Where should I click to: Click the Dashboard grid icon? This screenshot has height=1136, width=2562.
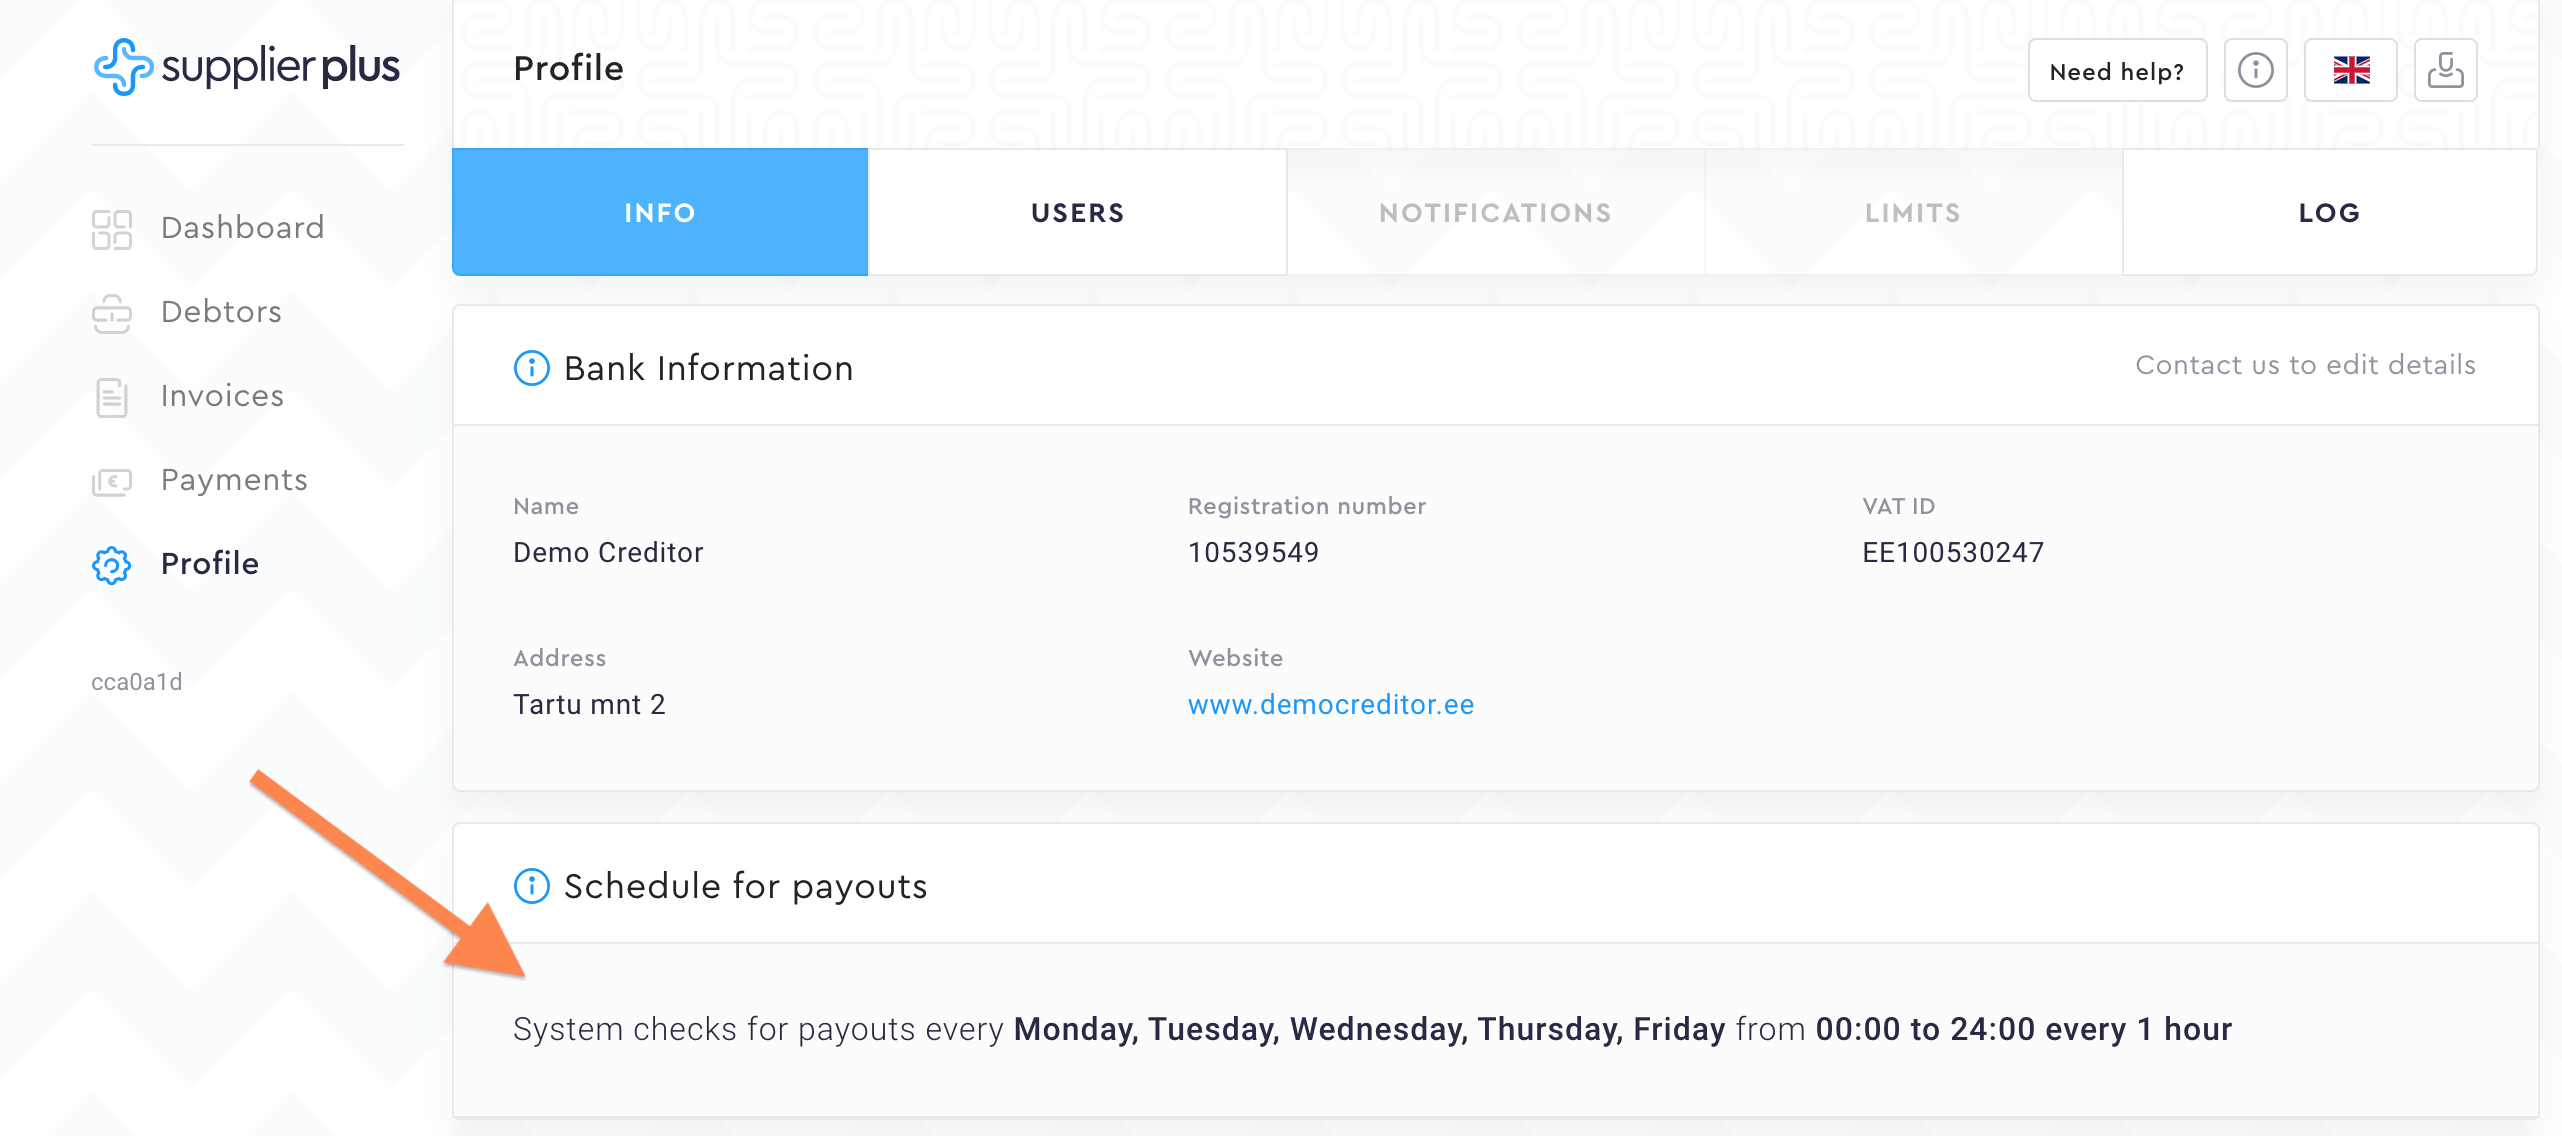coord(112,229)
